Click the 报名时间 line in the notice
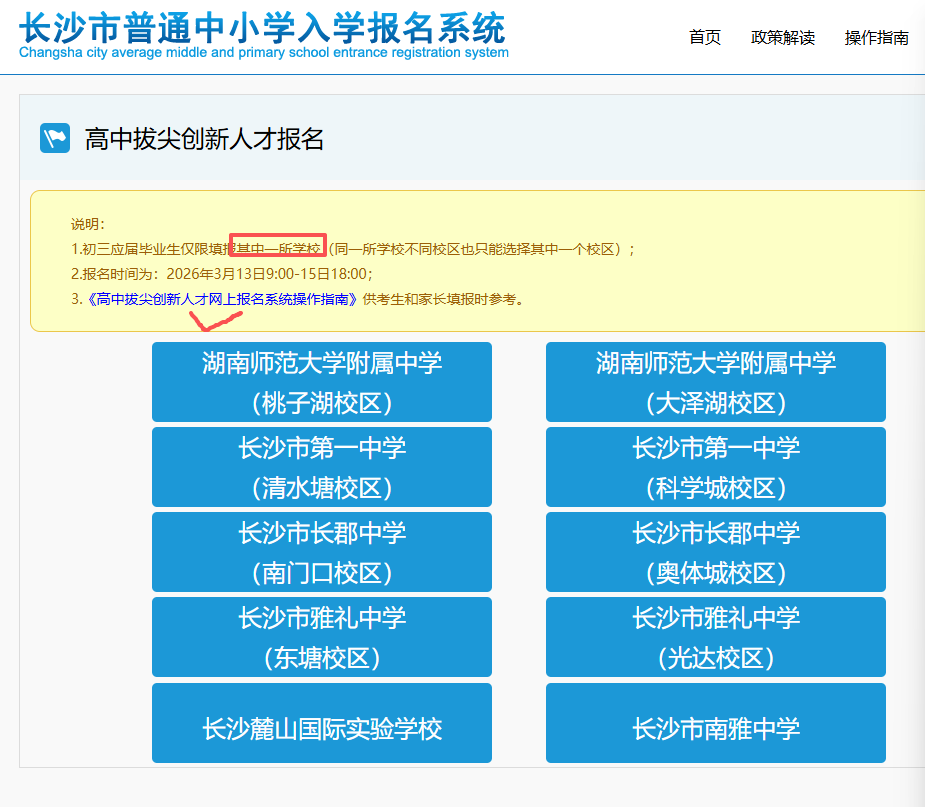925x807 pixels. (221, 274)
